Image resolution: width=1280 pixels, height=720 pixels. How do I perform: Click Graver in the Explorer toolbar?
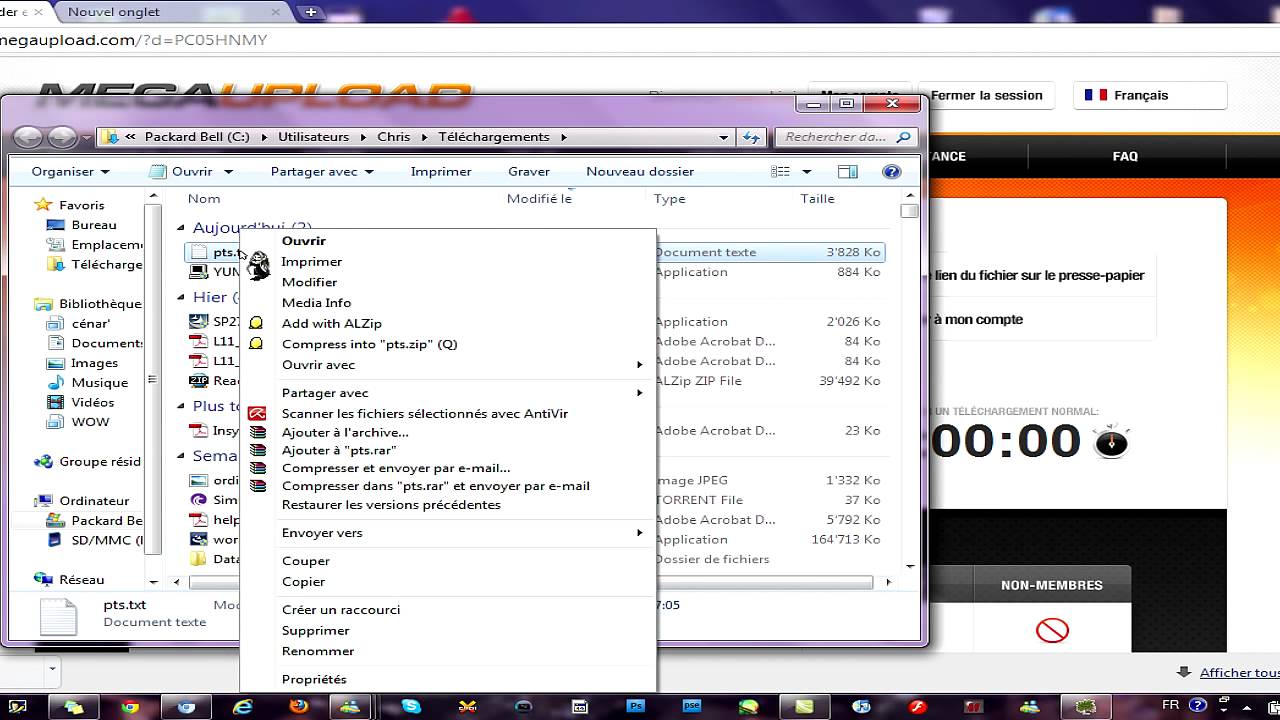(529, 171)
